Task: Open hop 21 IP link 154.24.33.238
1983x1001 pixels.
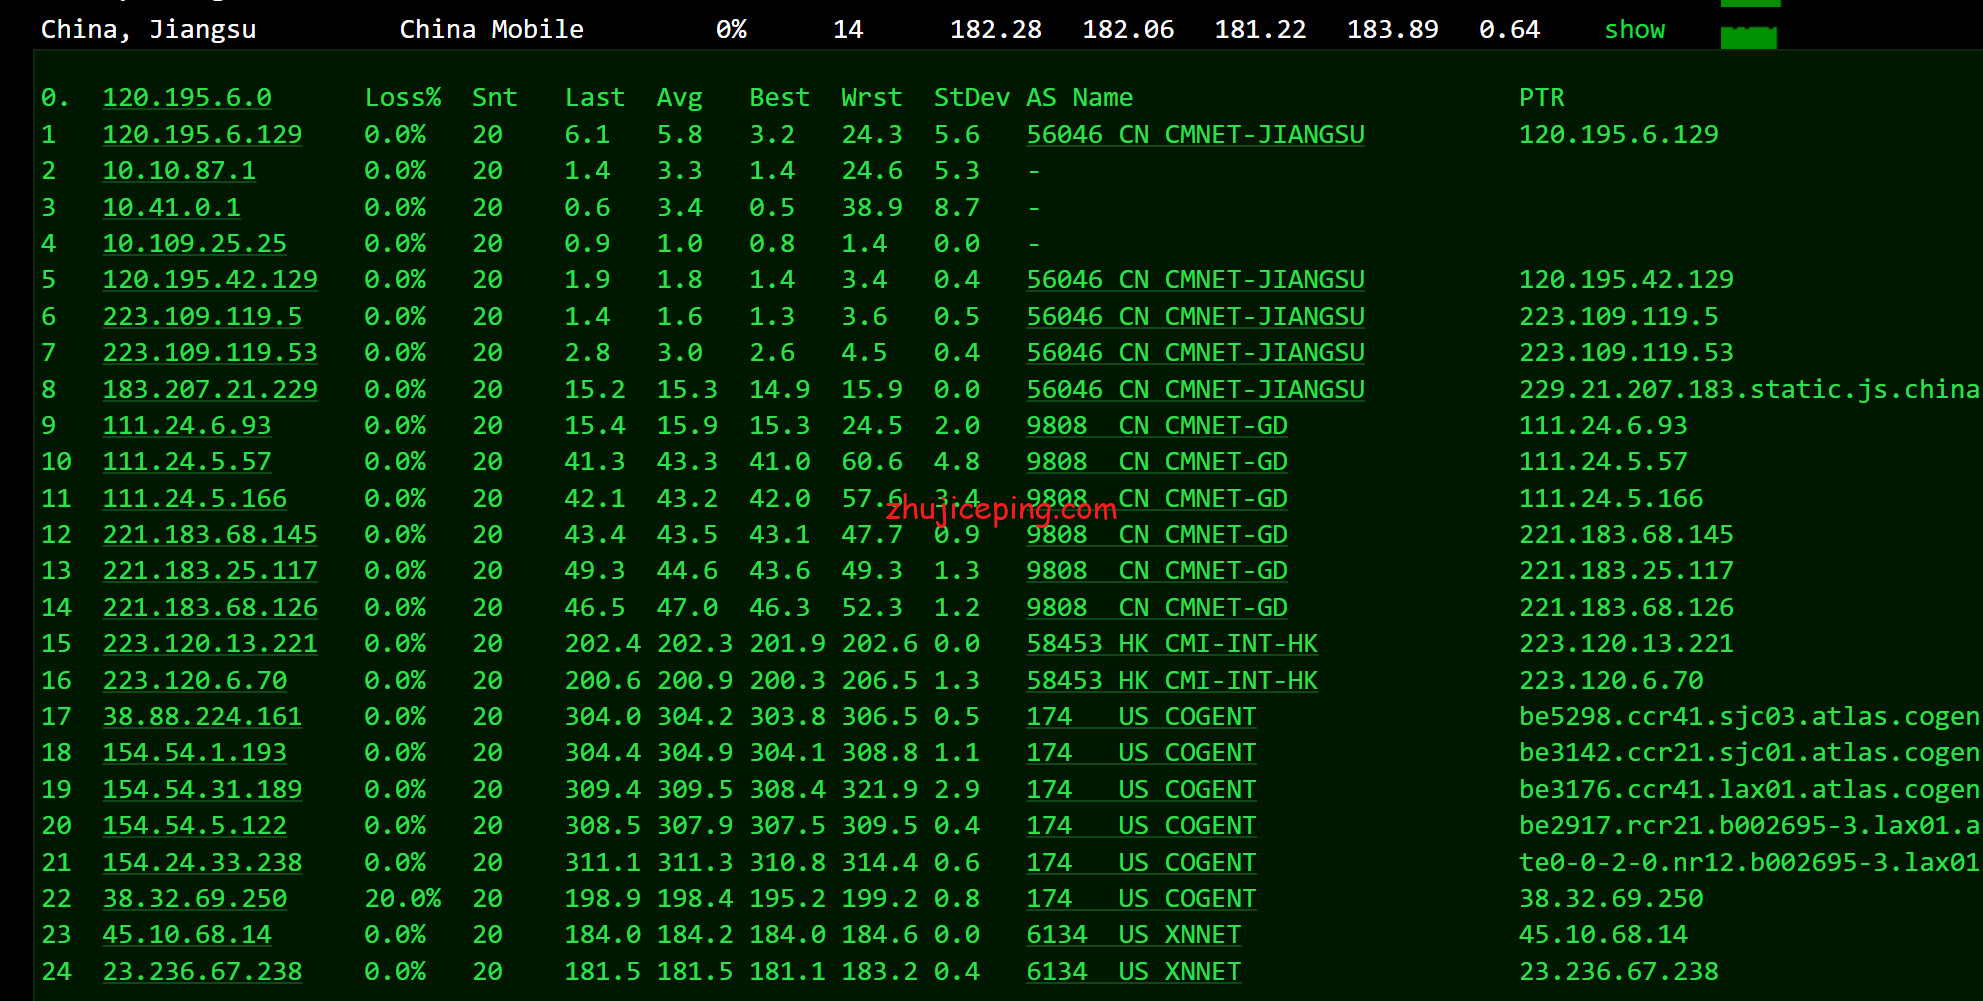Action: tap(202, 863)
